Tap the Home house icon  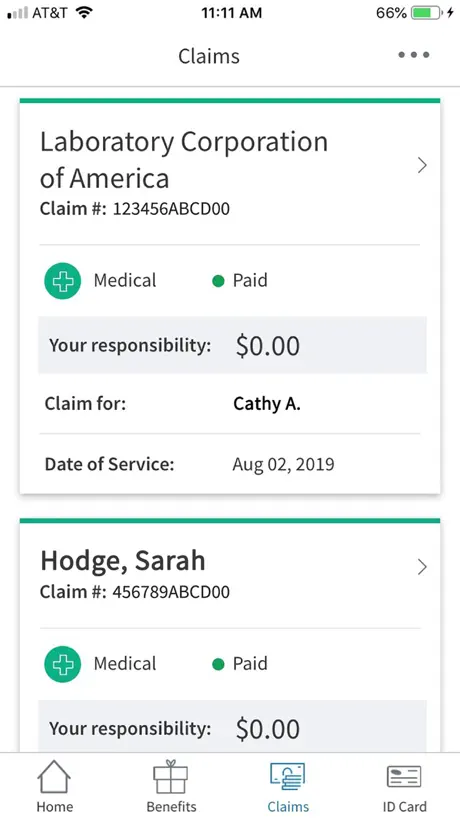54,777
